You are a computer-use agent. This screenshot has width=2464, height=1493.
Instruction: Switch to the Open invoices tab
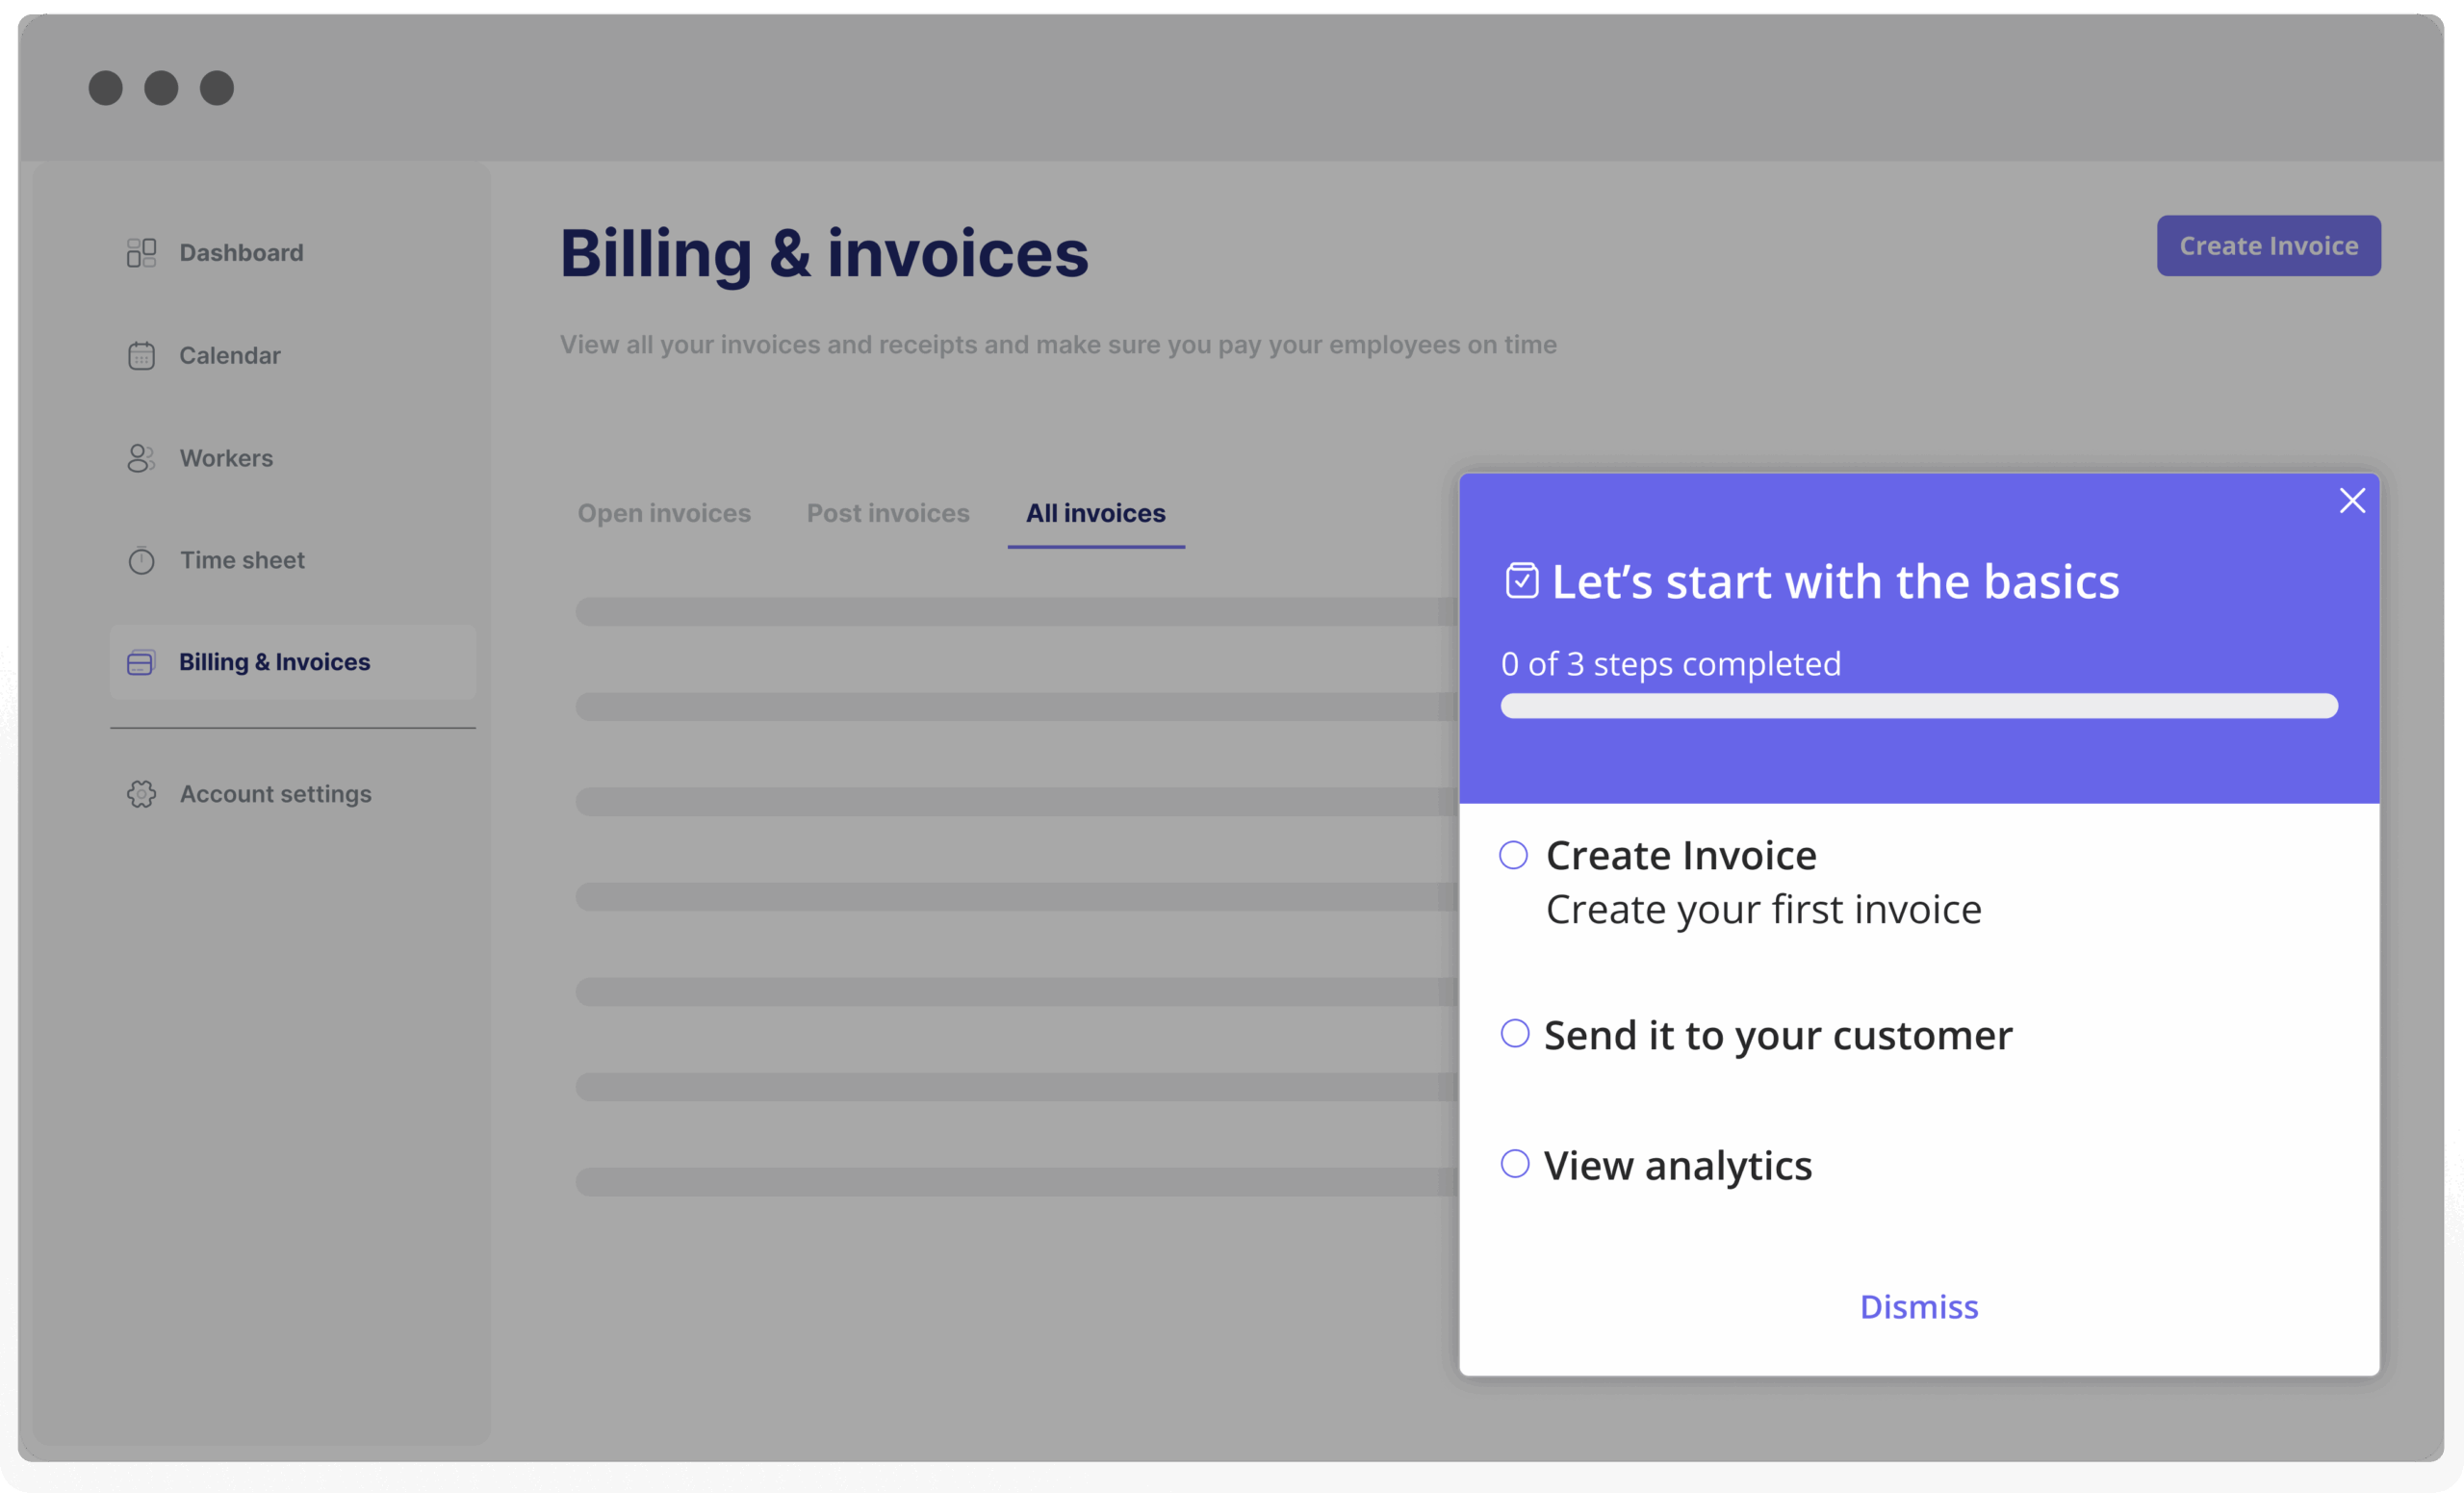(664, 513)
